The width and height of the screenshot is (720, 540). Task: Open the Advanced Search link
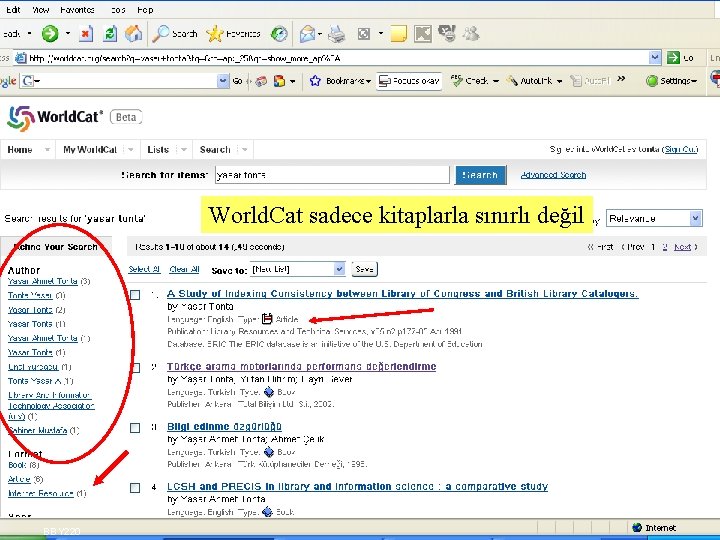click(x=553, y=175)
